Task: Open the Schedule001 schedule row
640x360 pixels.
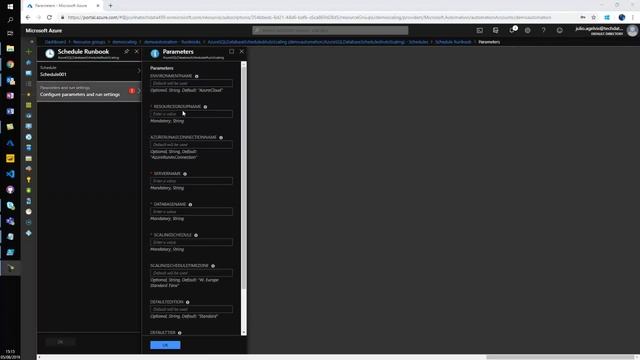Action: click(x=89, y=71)
